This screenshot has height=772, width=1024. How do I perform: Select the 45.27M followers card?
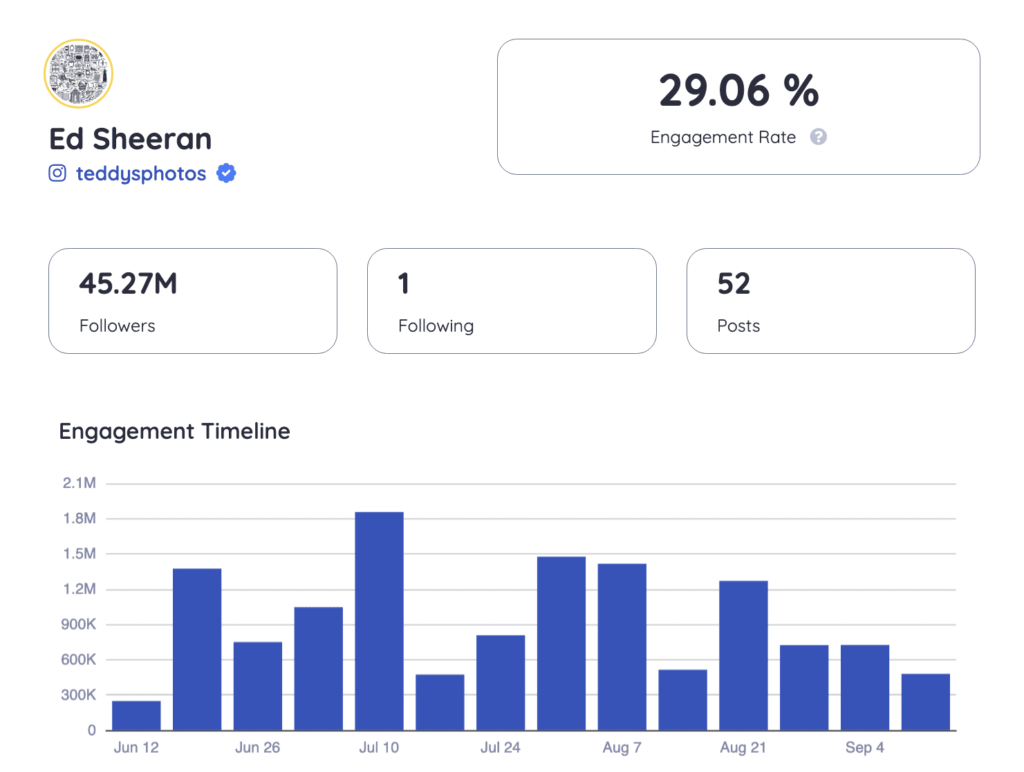coord(193,301)
